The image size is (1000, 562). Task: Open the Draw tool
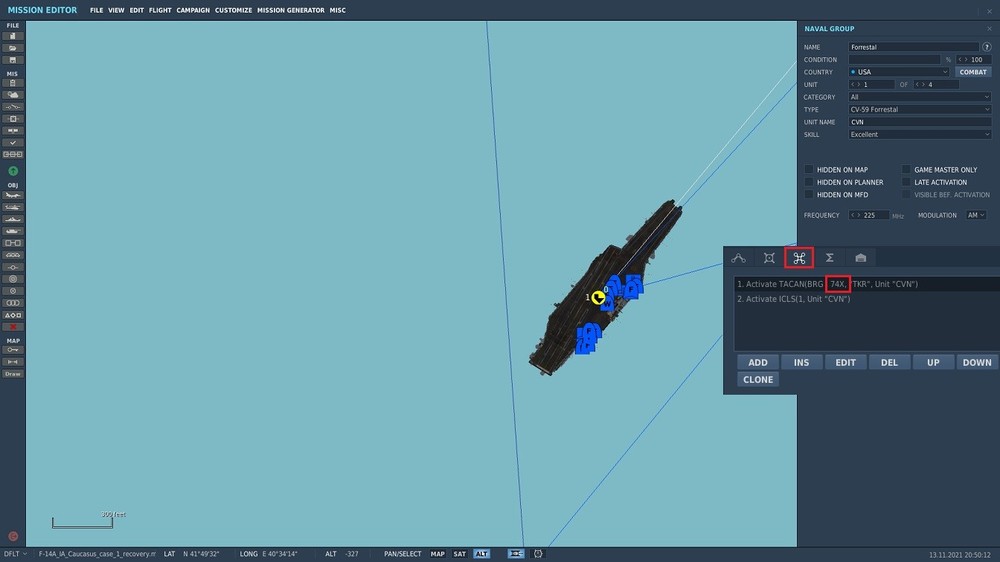(x=13, y=374)
